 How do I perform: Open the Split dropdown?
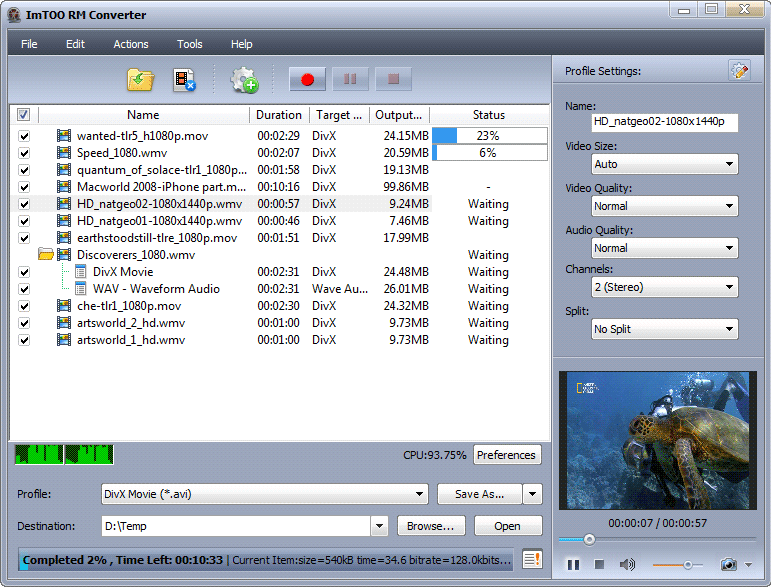pos(664,329)
